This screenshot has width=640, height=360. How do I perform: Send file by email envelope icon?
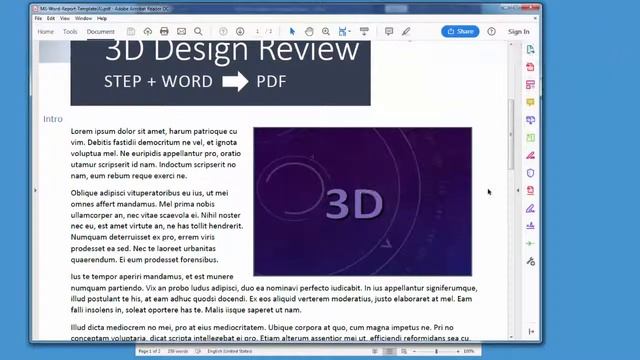coord(181,31)
